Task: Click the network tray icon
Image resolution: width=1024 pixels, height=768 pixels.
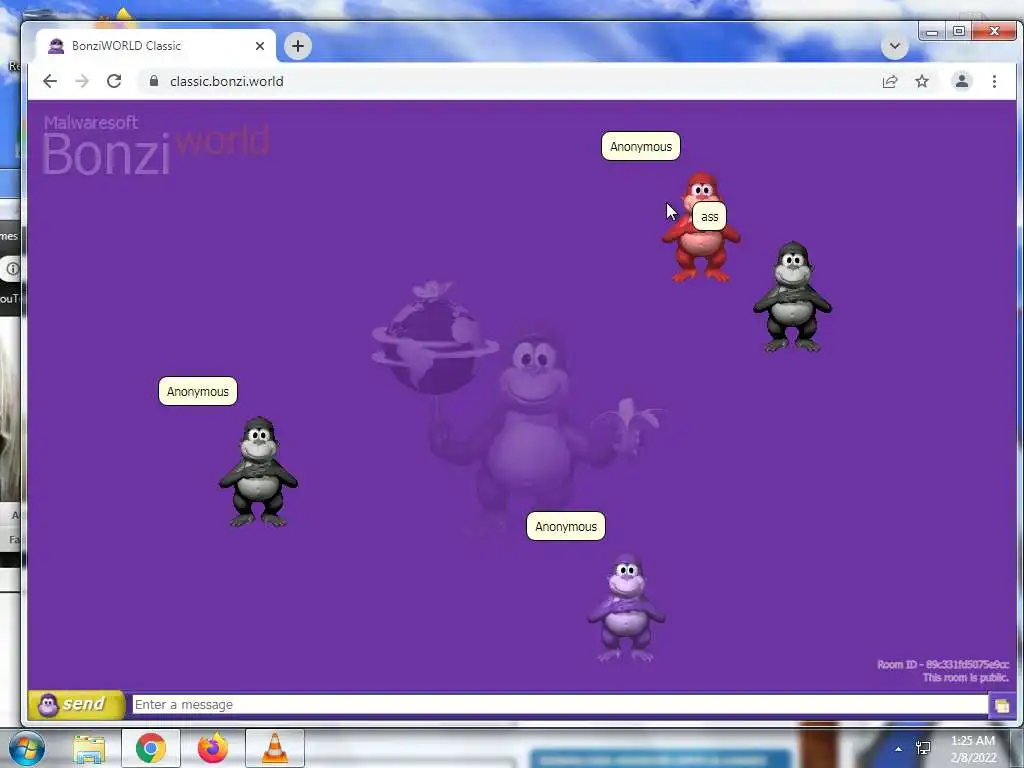Action: click(923, 748)
